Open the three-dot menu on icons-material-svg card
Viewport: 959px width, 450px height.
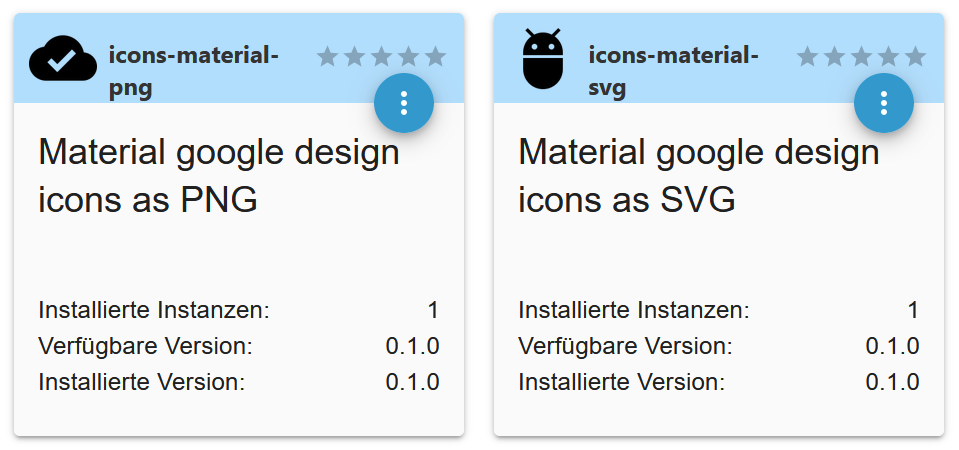pyautogui.click(x=884, y=103)
